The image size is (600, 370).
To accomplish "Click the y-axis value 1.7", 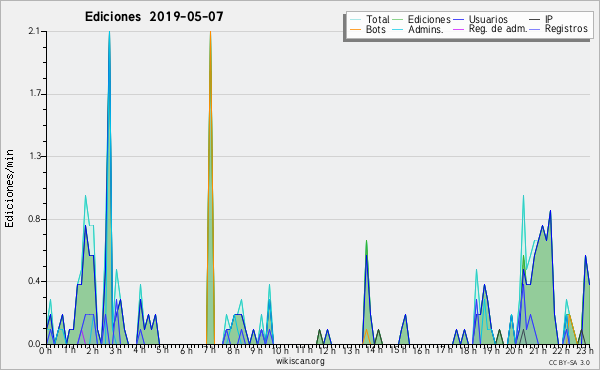I will pyautogui.click(x=34, y=94).
